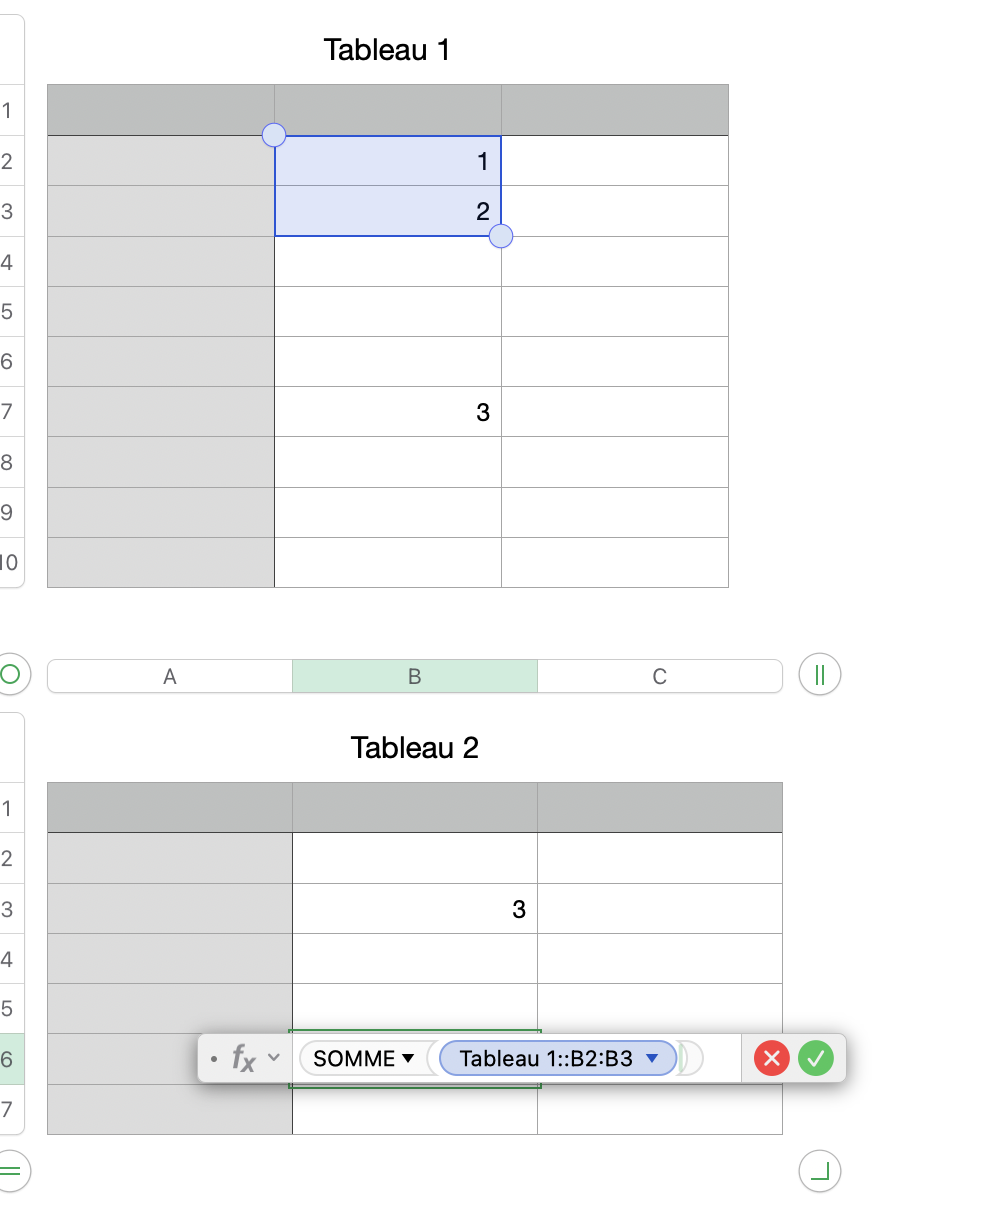Click the top-left selection handle of range B2:B3
Image resolution: width=984 pixels, height=1230 pixels.
tap(273, 135)
